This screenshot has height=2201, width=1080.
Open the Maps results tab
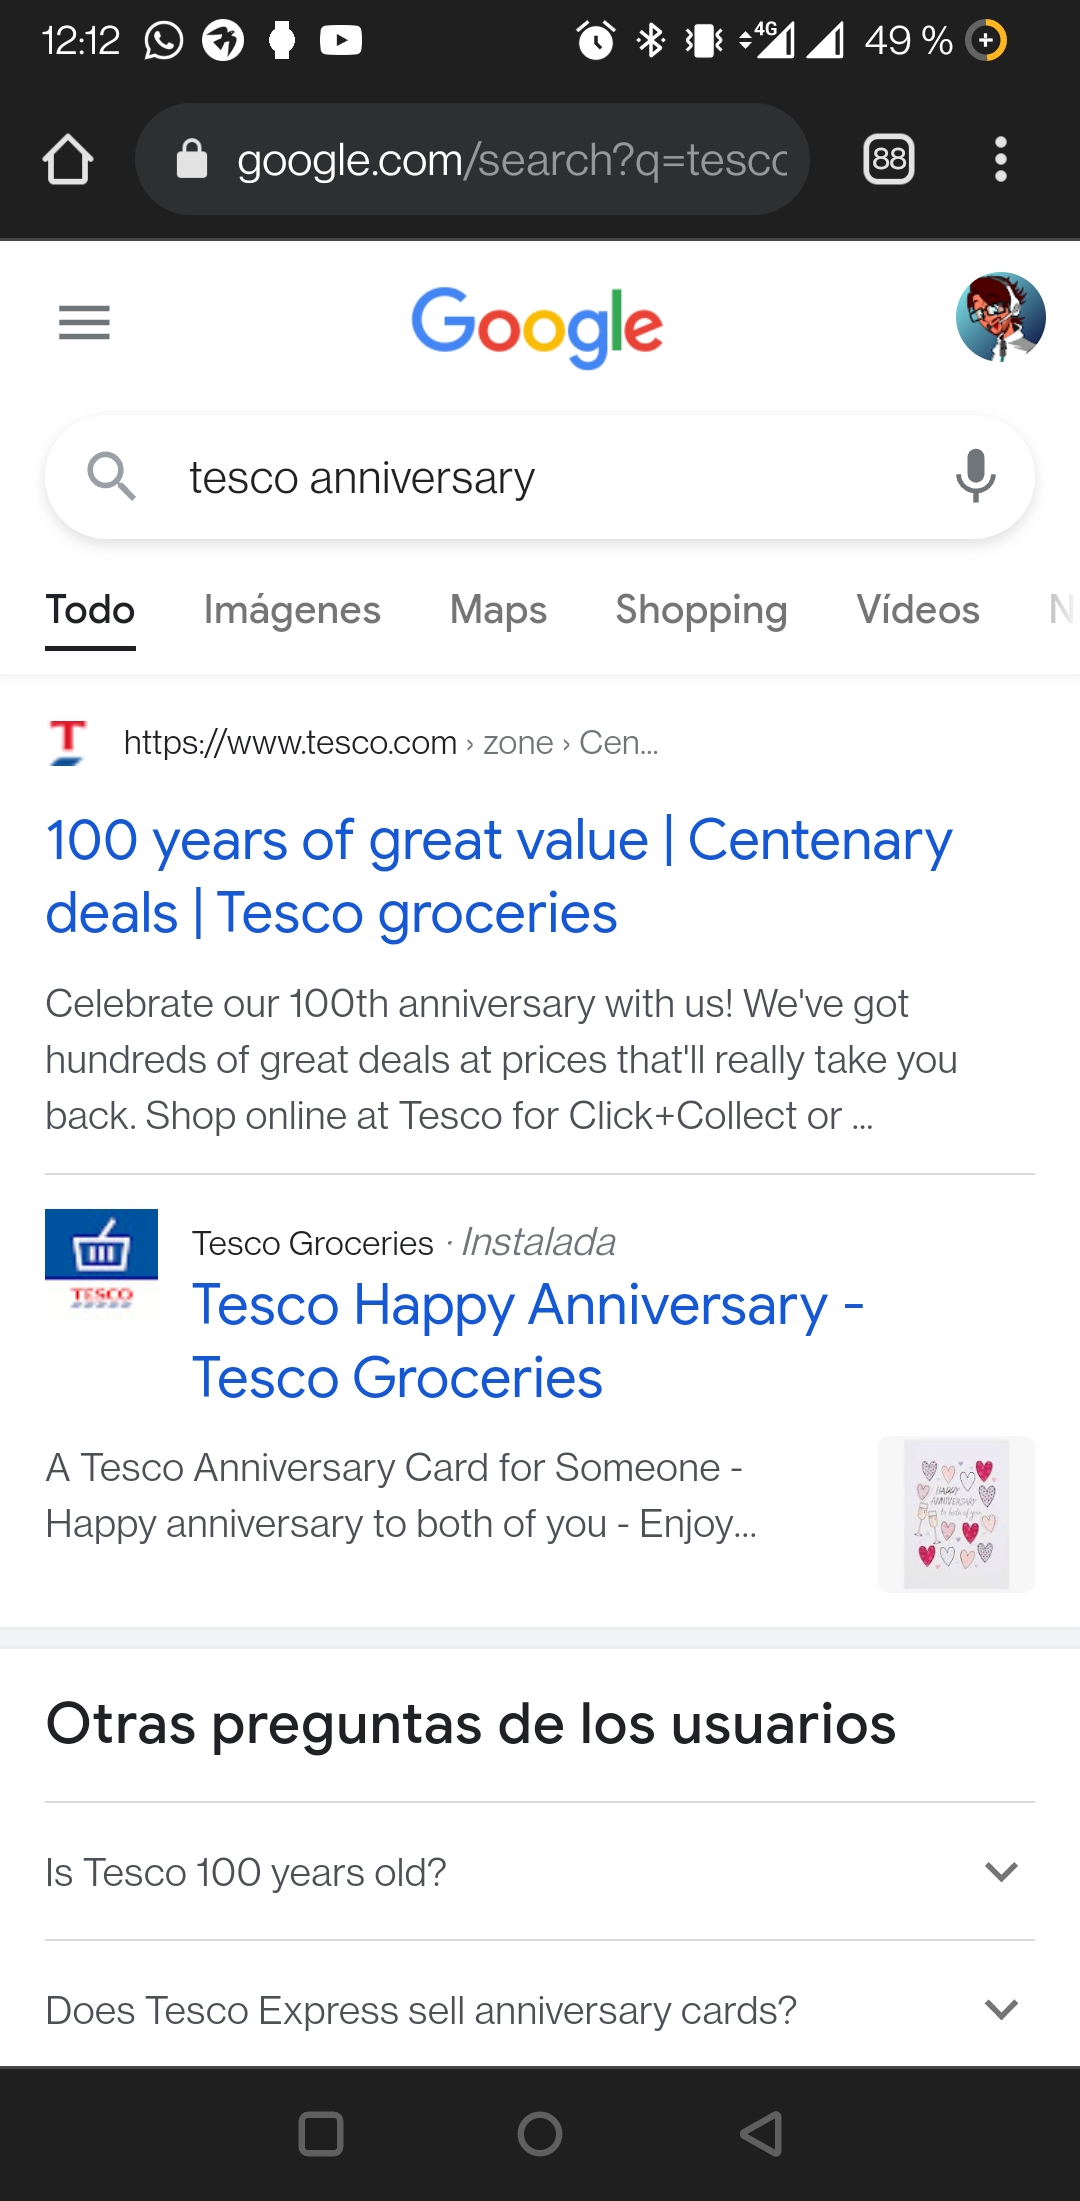tap(498, 610)
